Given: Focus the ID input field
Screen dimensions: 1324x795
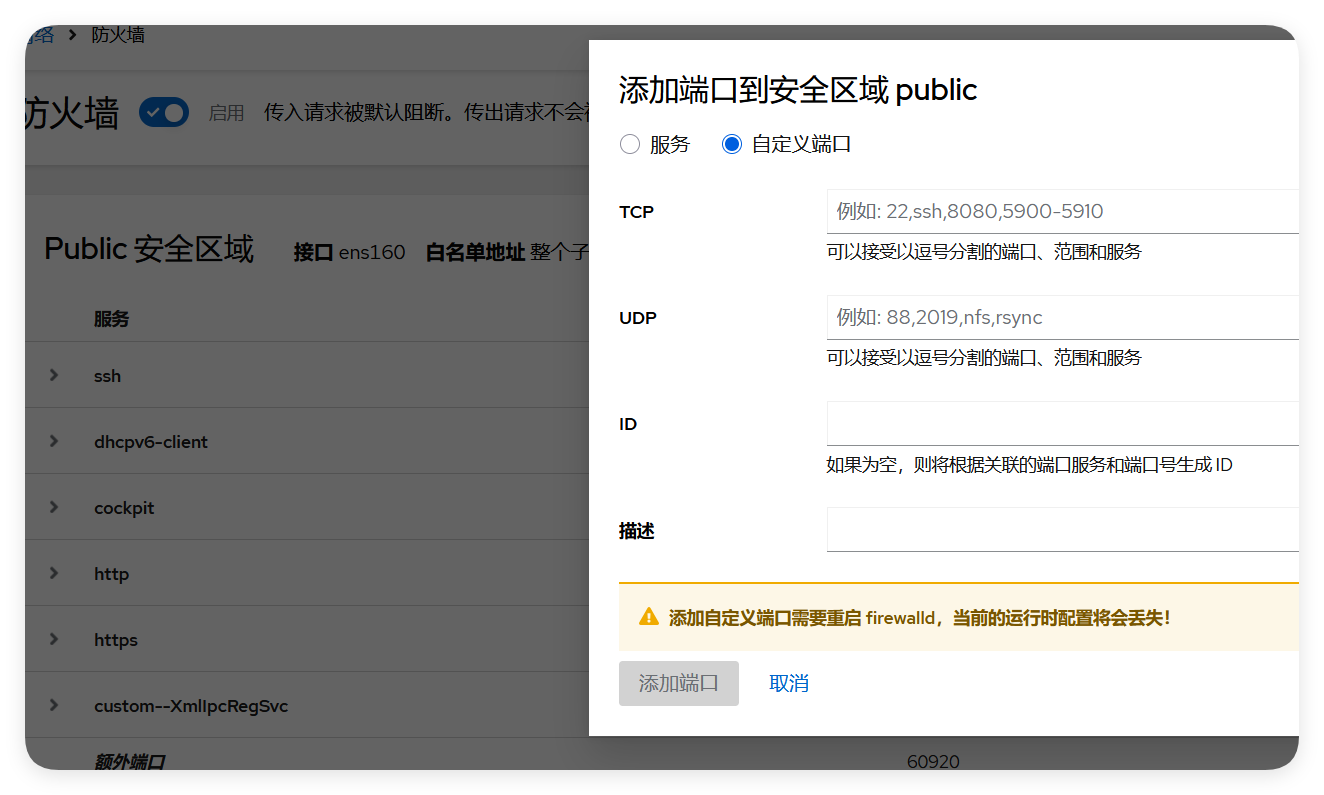Looking at the screenshot, I should (1000, 423).
